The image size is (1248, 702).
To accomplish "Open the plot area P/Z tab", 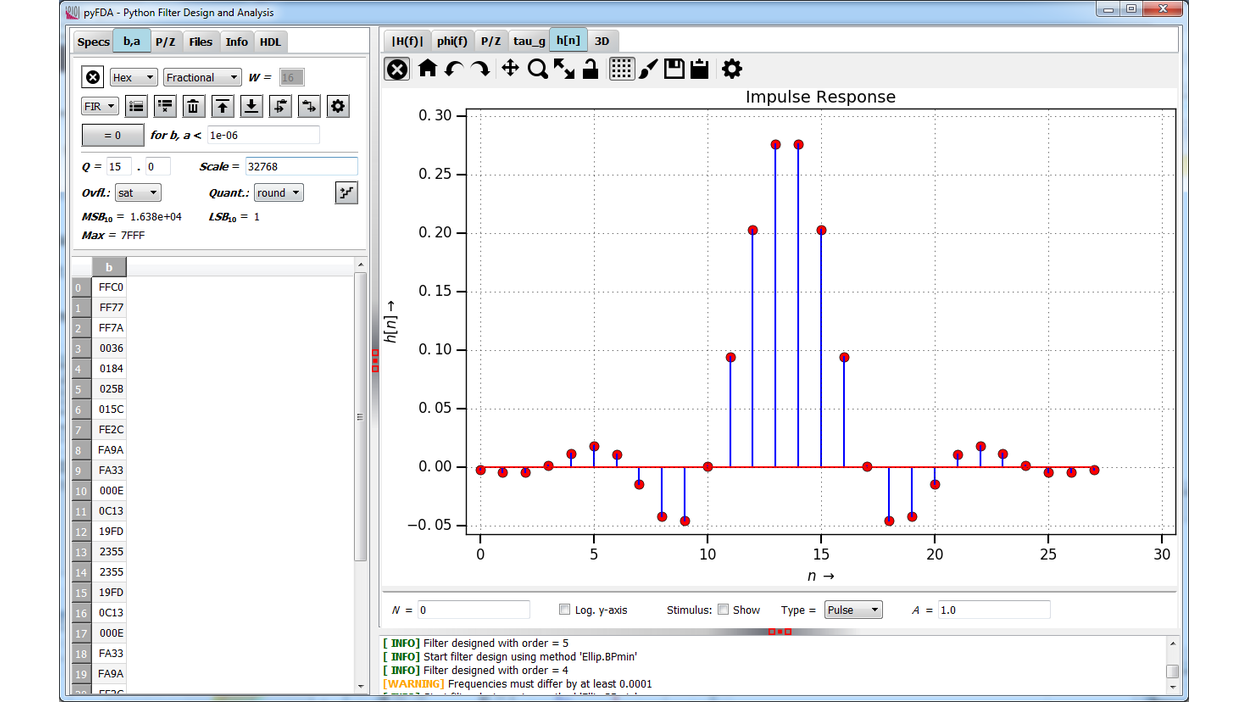I will pos(490,41).
